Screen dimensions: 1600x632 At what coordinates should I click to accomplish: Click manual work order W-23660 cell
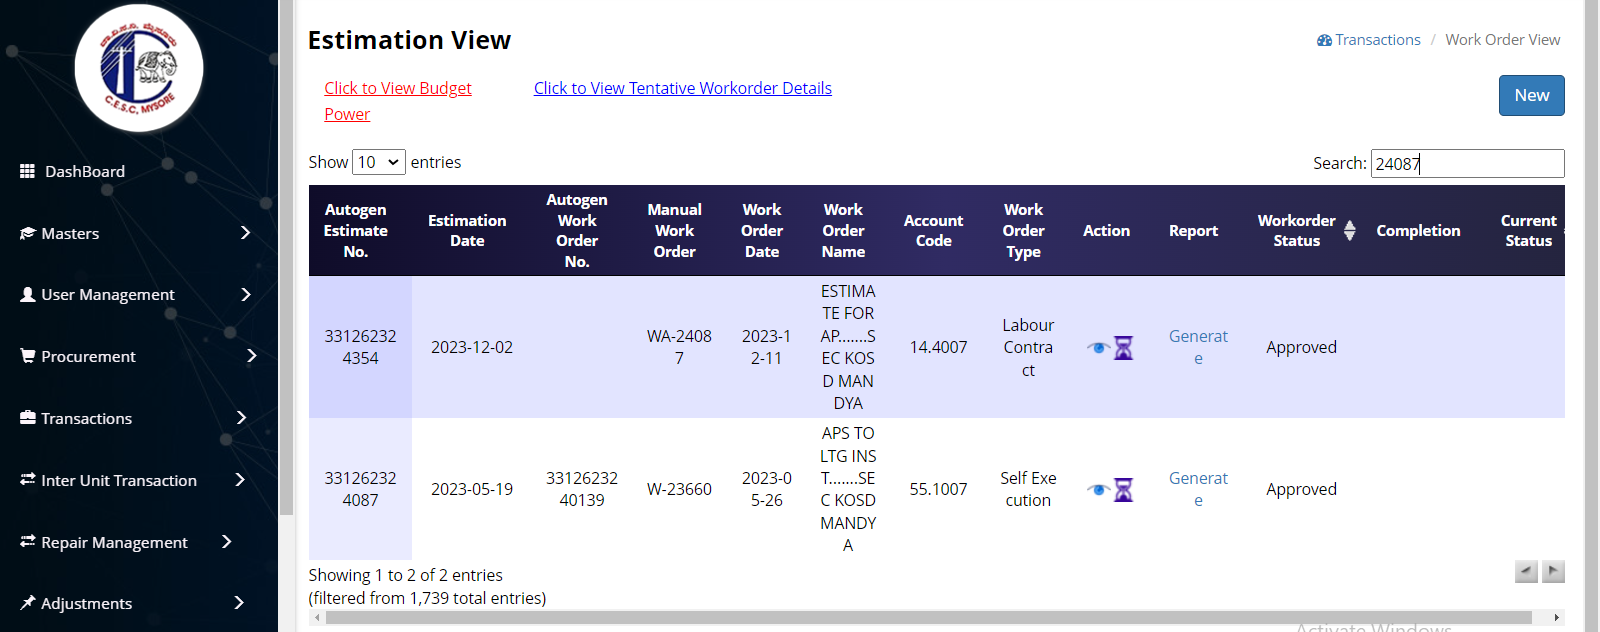(x=679, y=489)
